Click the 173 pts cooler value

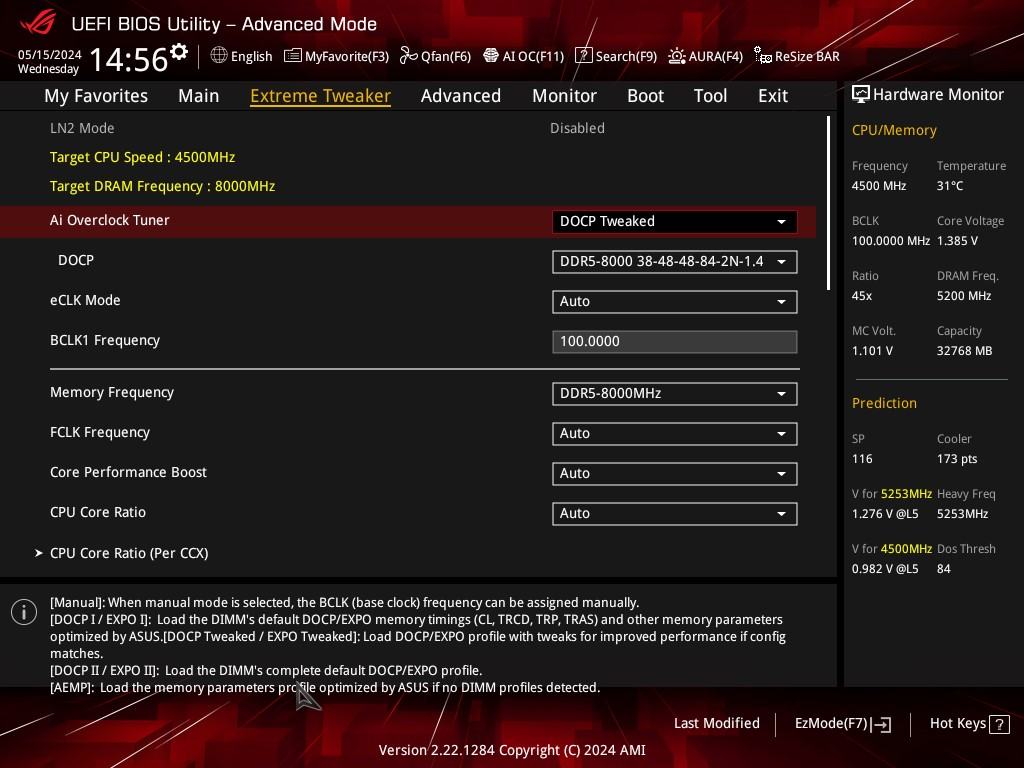click(x=957, y=459)
